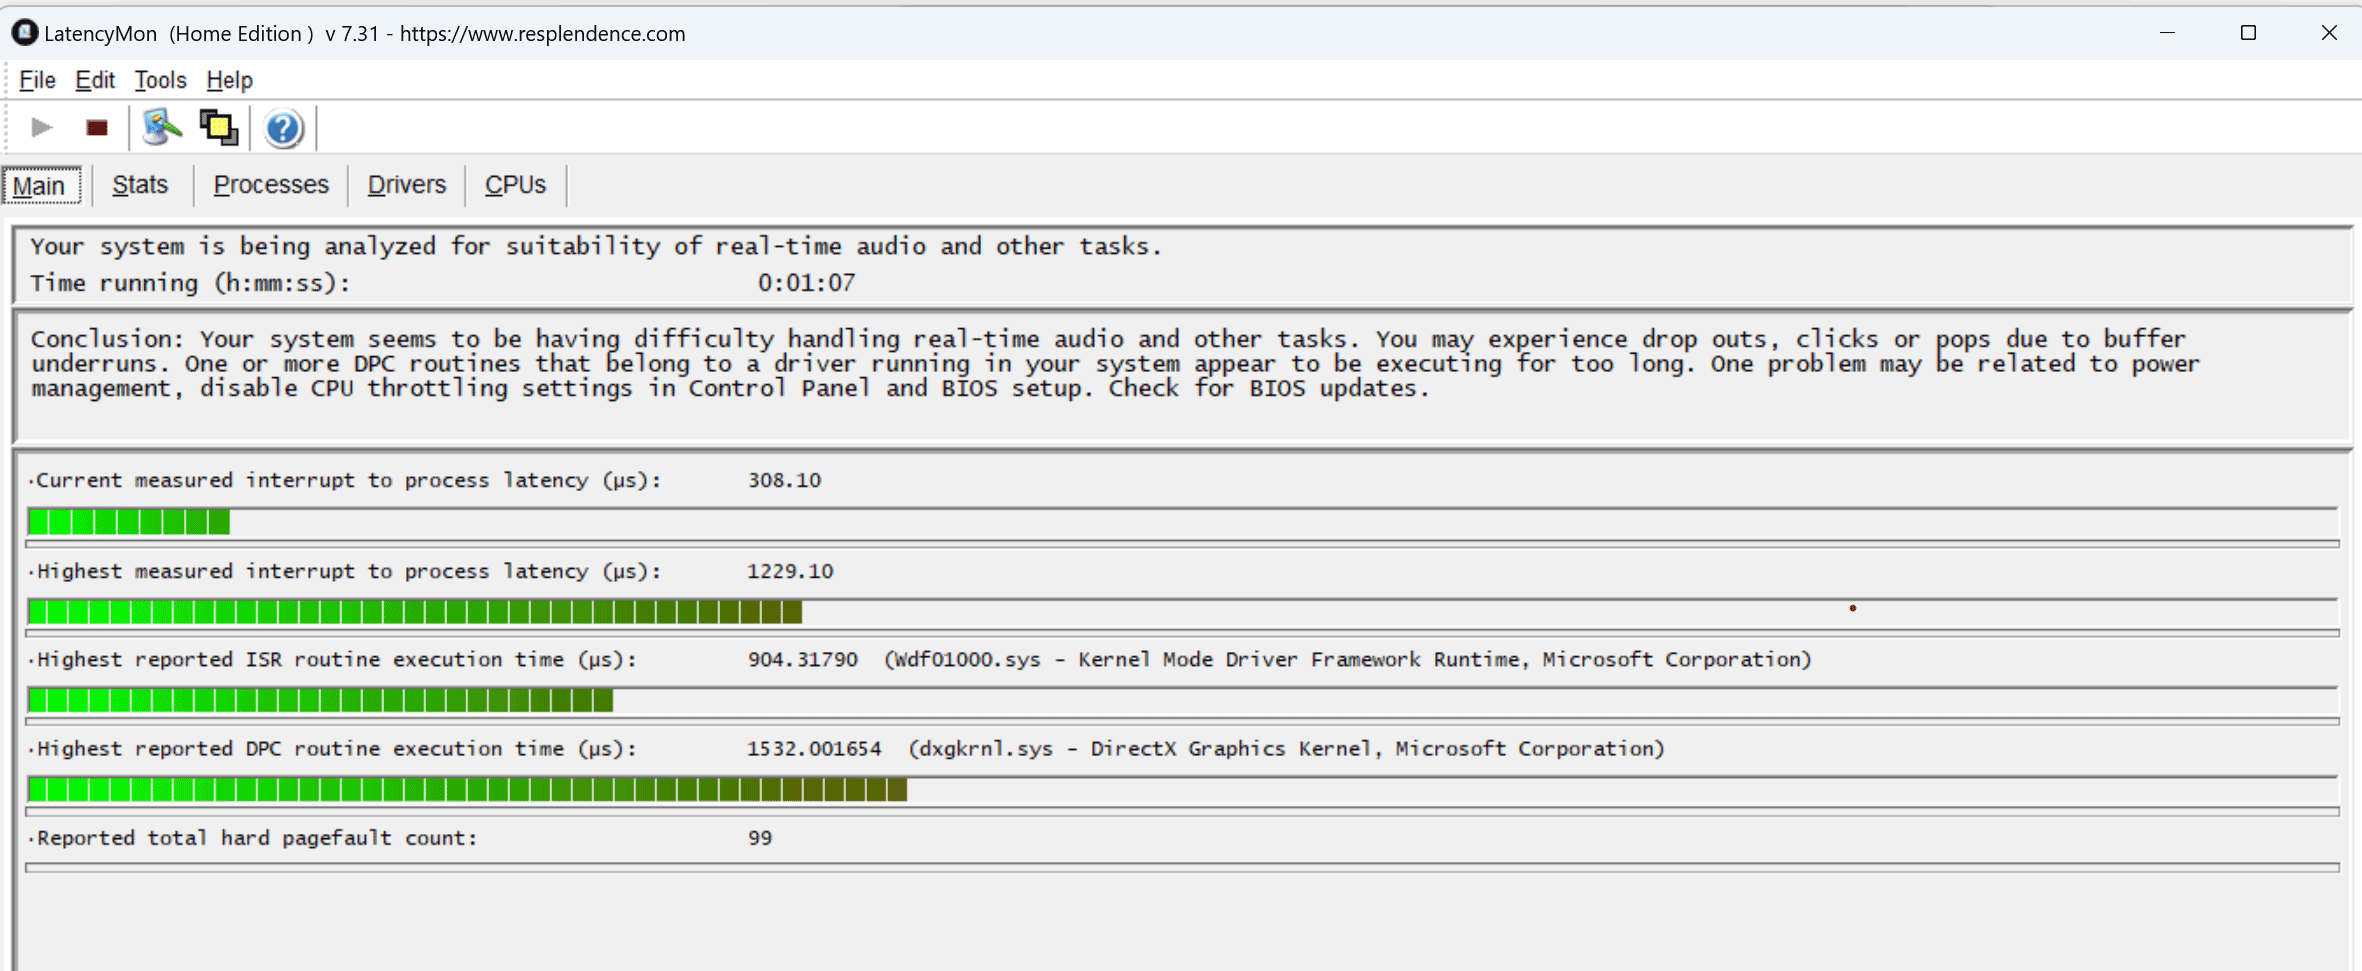The height and width of the screenshot is (971, 2362).
Task: Show the Drivers tab
Action: 406,185
